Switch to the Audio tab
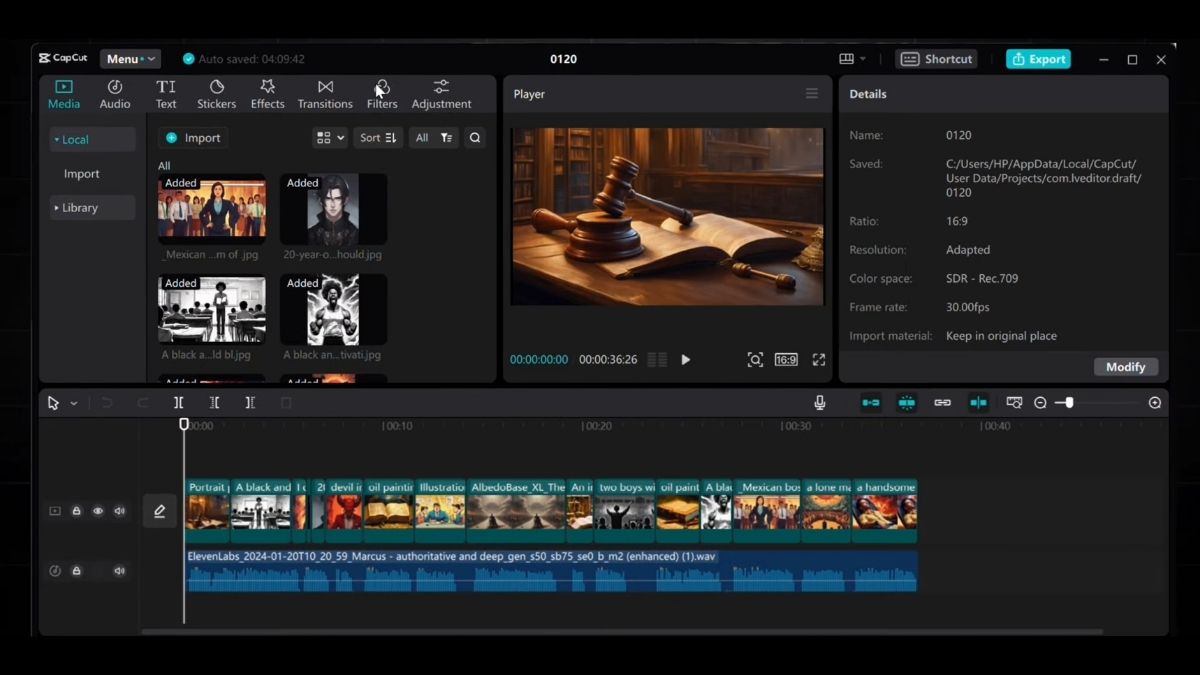Viewport: 1200px width, 675px height. [x=115, y=94]
